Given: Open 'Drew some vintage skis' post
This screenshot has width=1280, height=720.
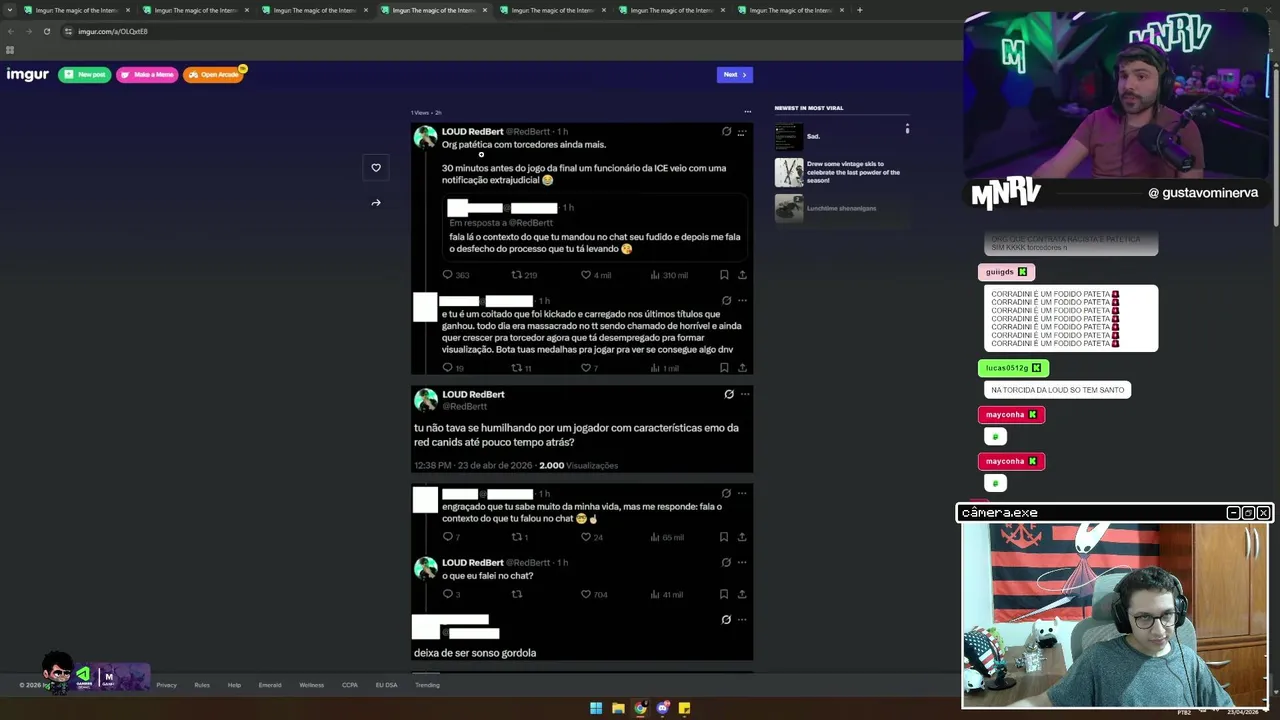Looking at the screenshot, I should 840,172.
